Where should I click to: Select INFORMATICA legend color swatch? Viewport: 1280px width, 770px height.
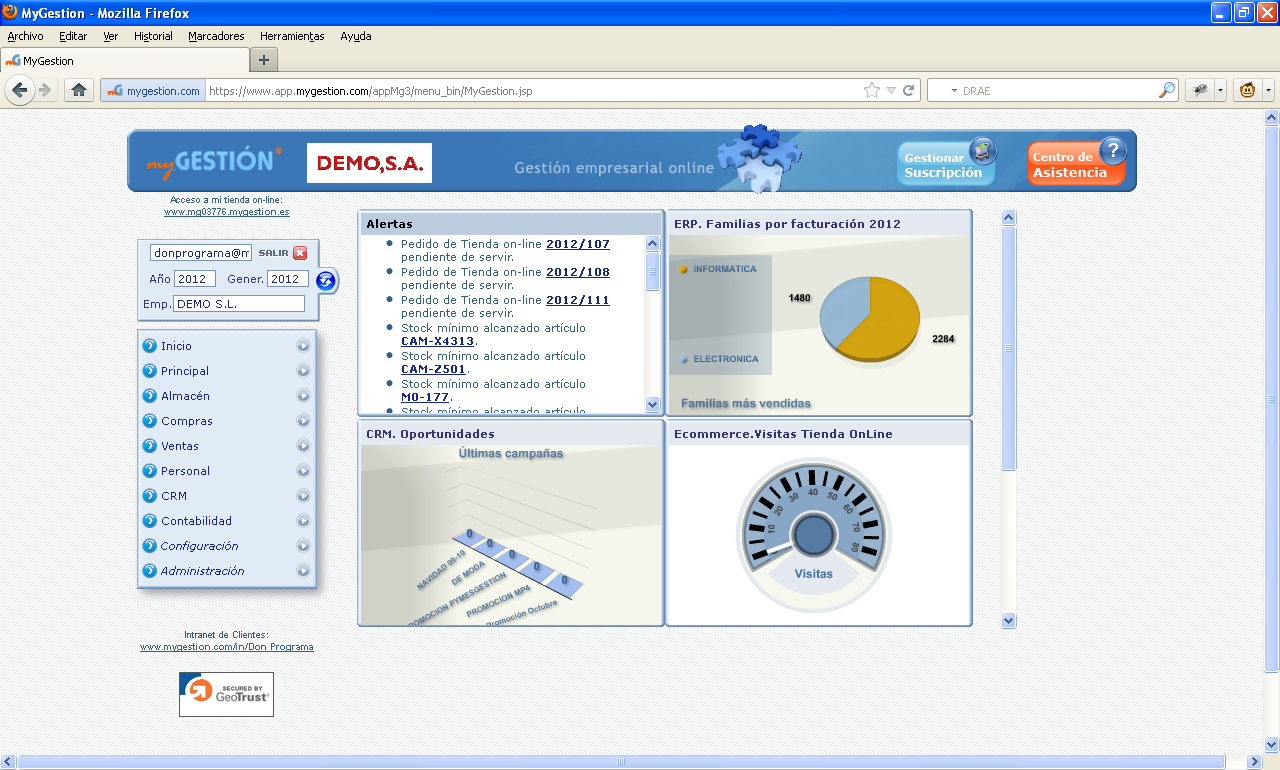coord(684,269)
